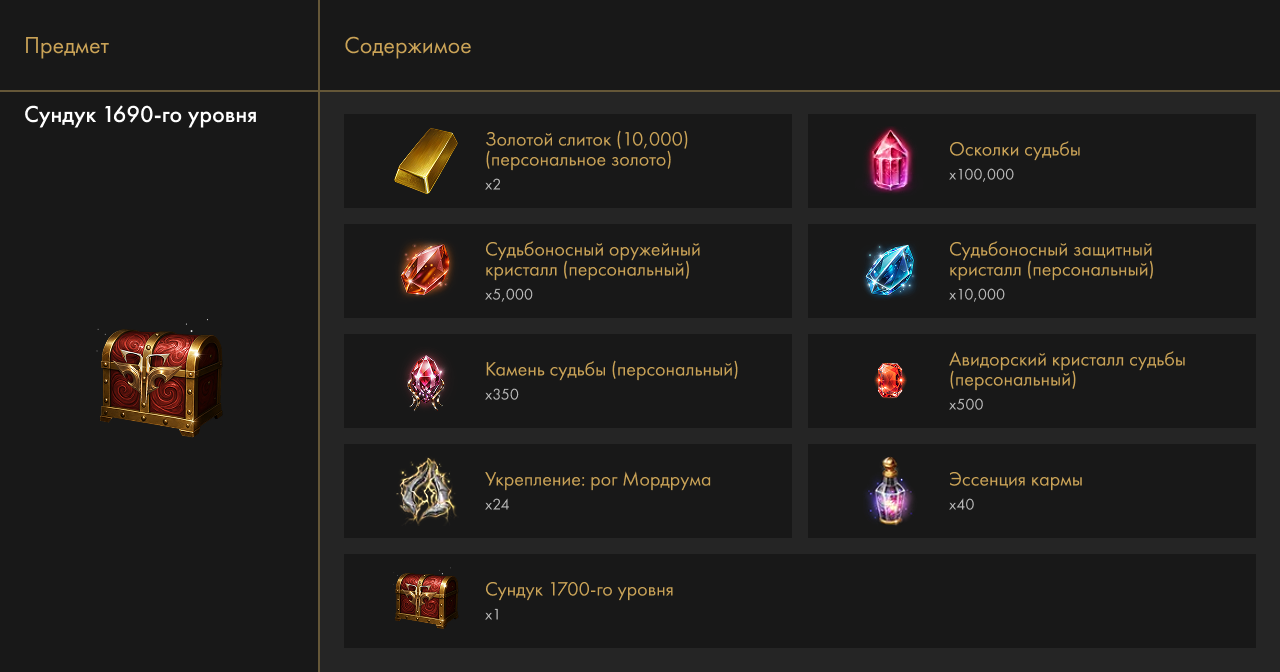
Task: Click the Сундук 1700-го уровня item name
Action: (x=579, y=590)
